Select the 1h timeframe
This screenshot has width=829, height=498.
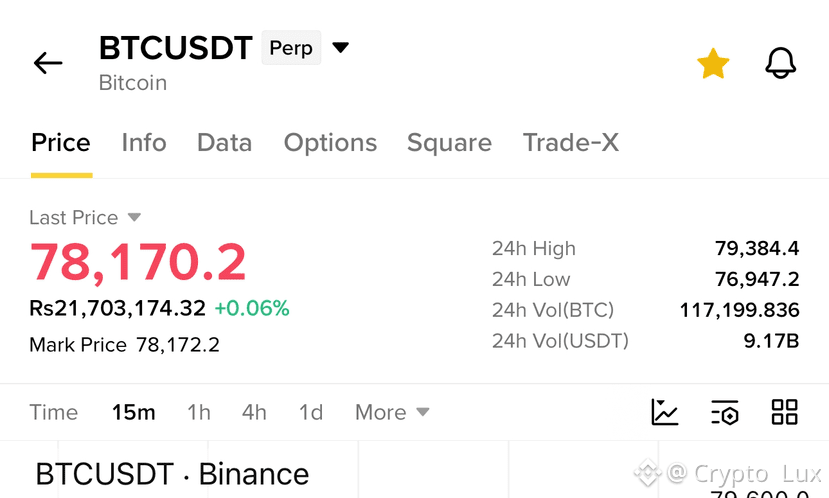[x=199, y=412]
